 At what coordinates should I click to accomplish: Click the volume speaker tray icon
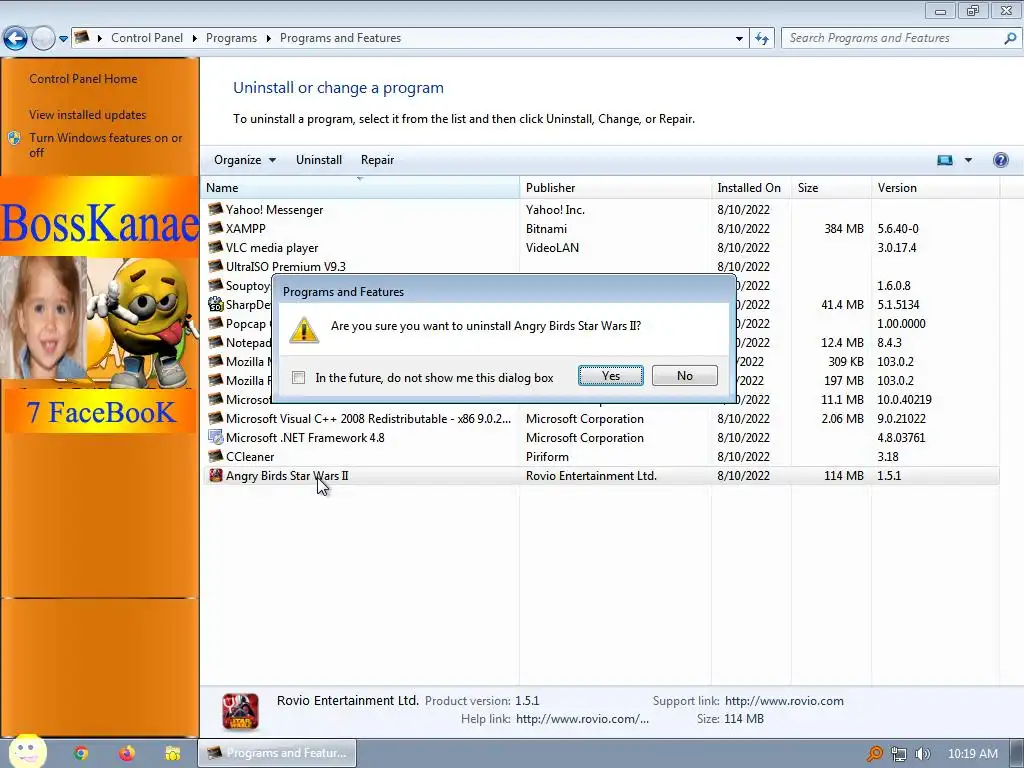coord(922,754)
